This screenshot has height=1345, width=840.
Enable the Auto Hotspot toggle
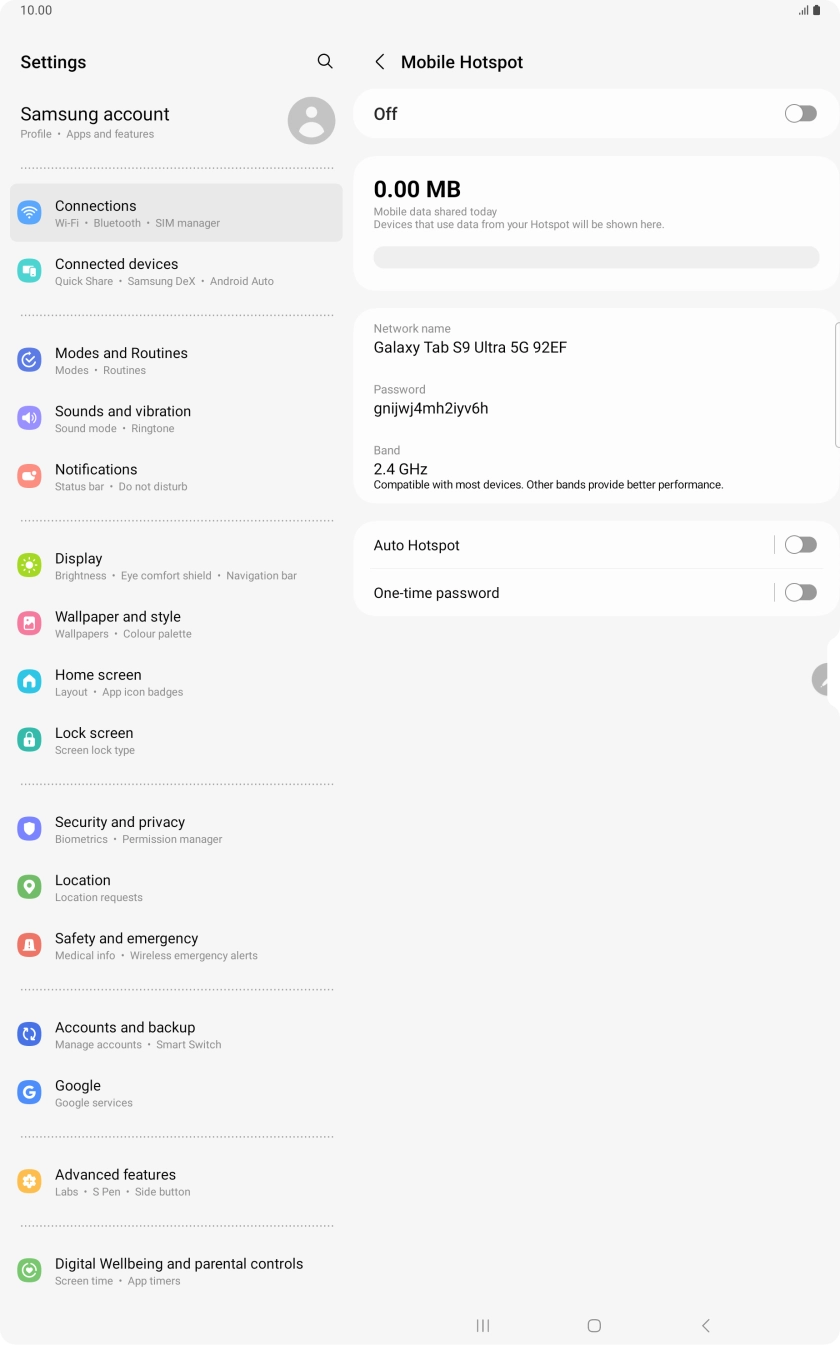click(x=801, y=545)
